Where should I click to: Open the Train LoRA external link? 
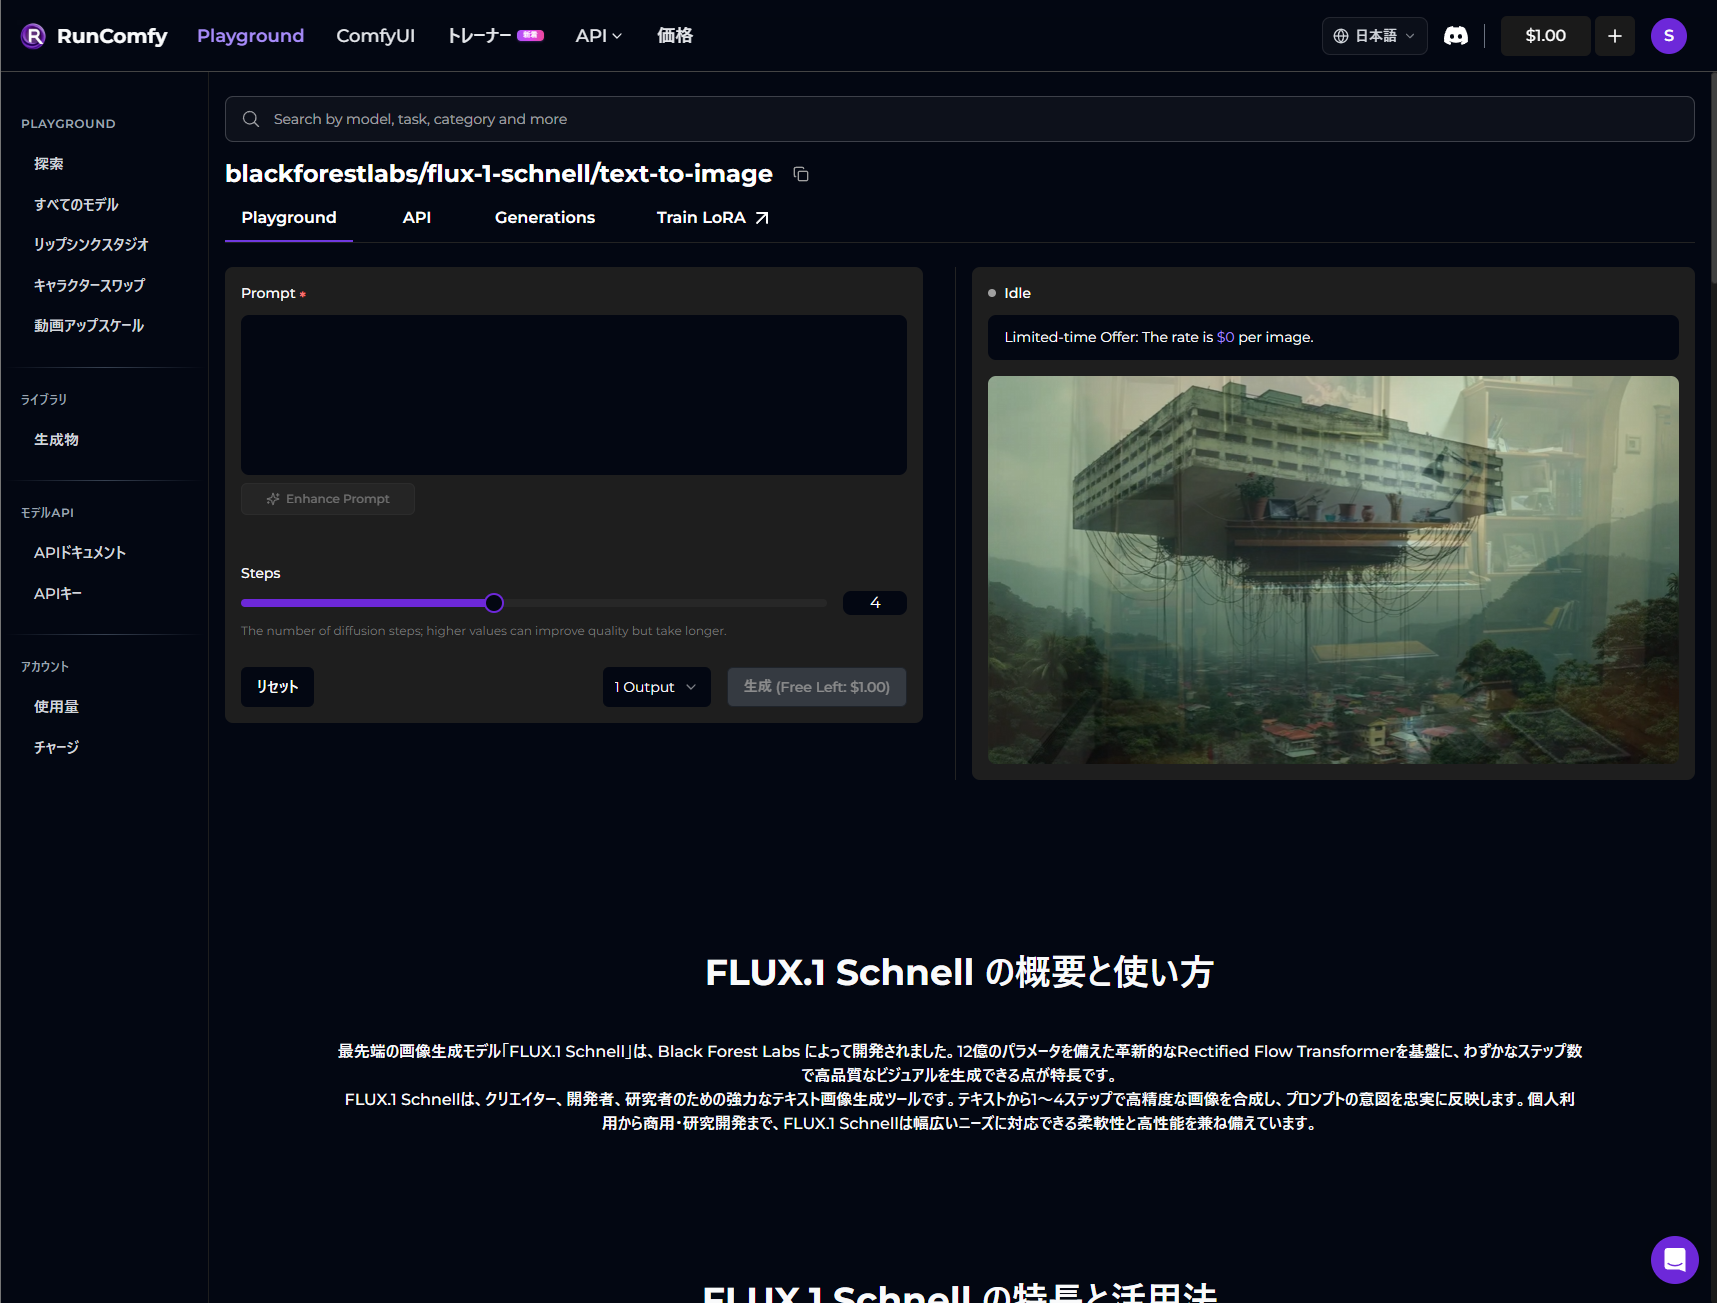tap(712, 217)
